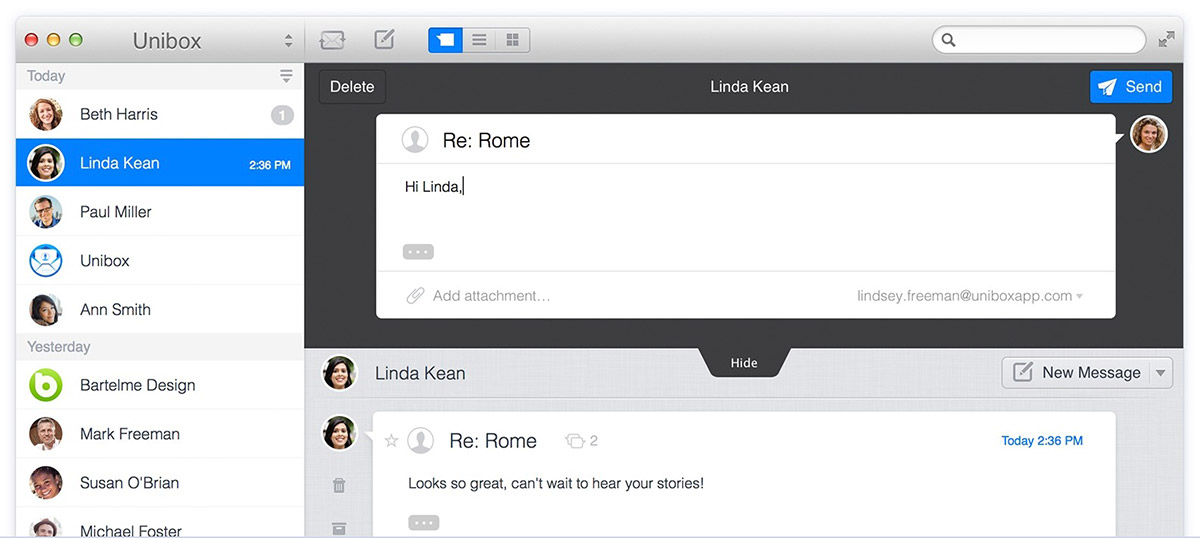Switch to conversation view mode
The width and height of the screenshot is (1200, 538).
pos(446,40)
